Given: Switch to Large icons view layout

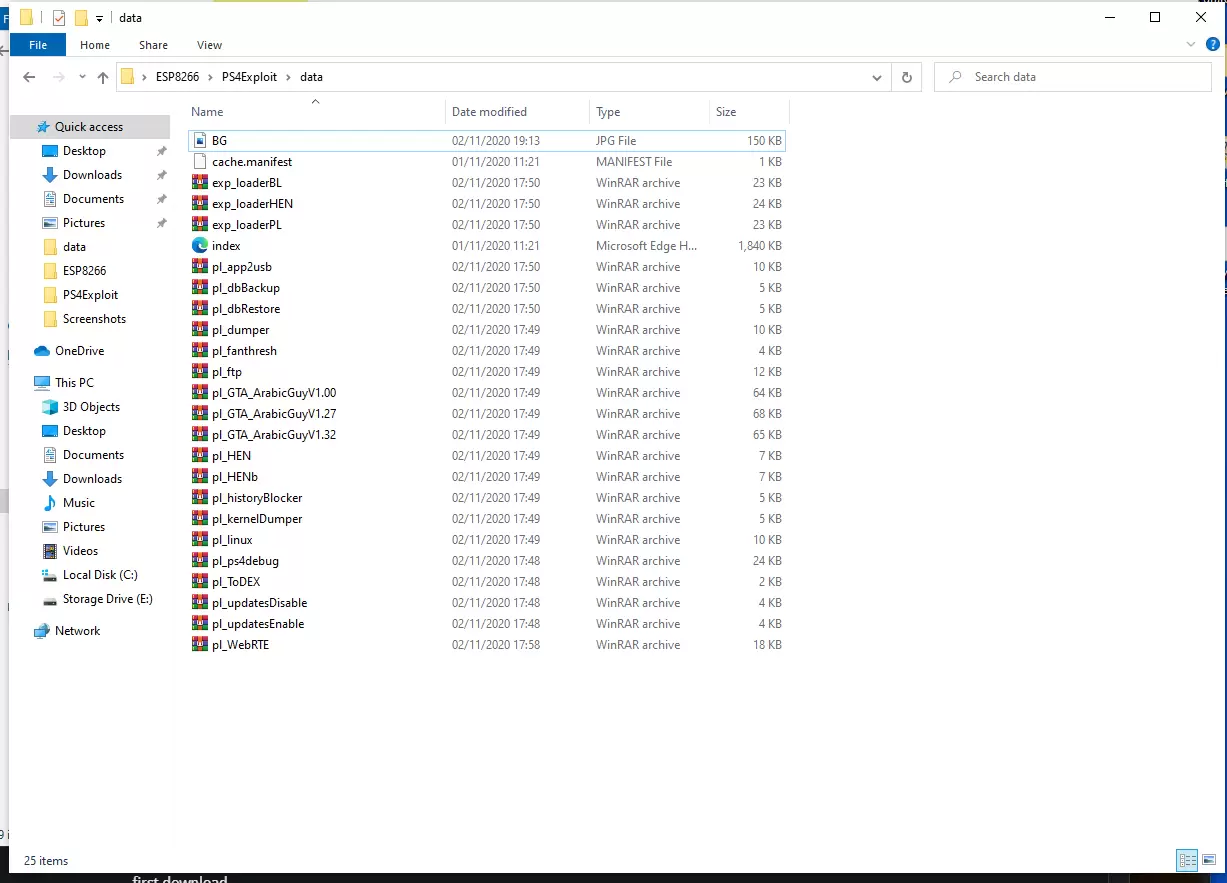Looking at the screenshot, I should [1208, 860].
